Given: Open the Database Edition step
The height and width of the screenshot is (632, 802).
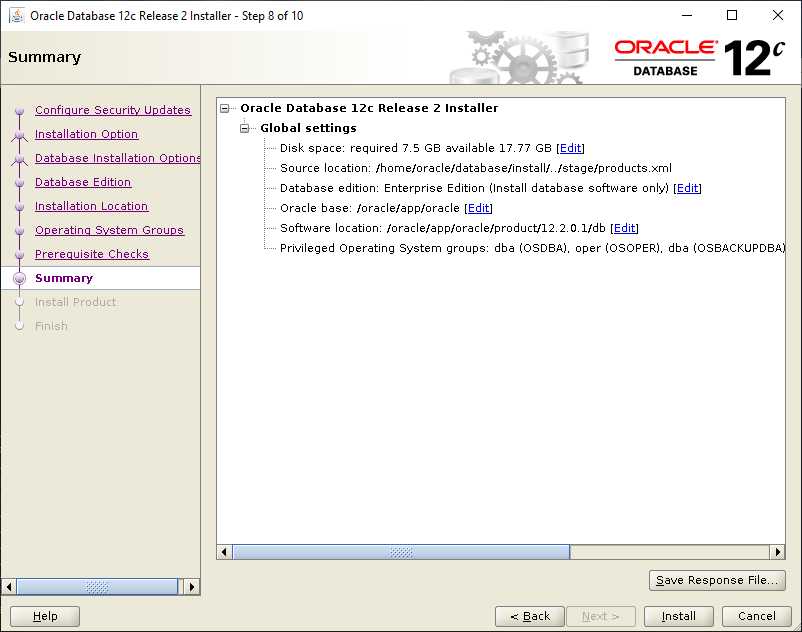Looking at the screenshot, I should coord(83,182).
